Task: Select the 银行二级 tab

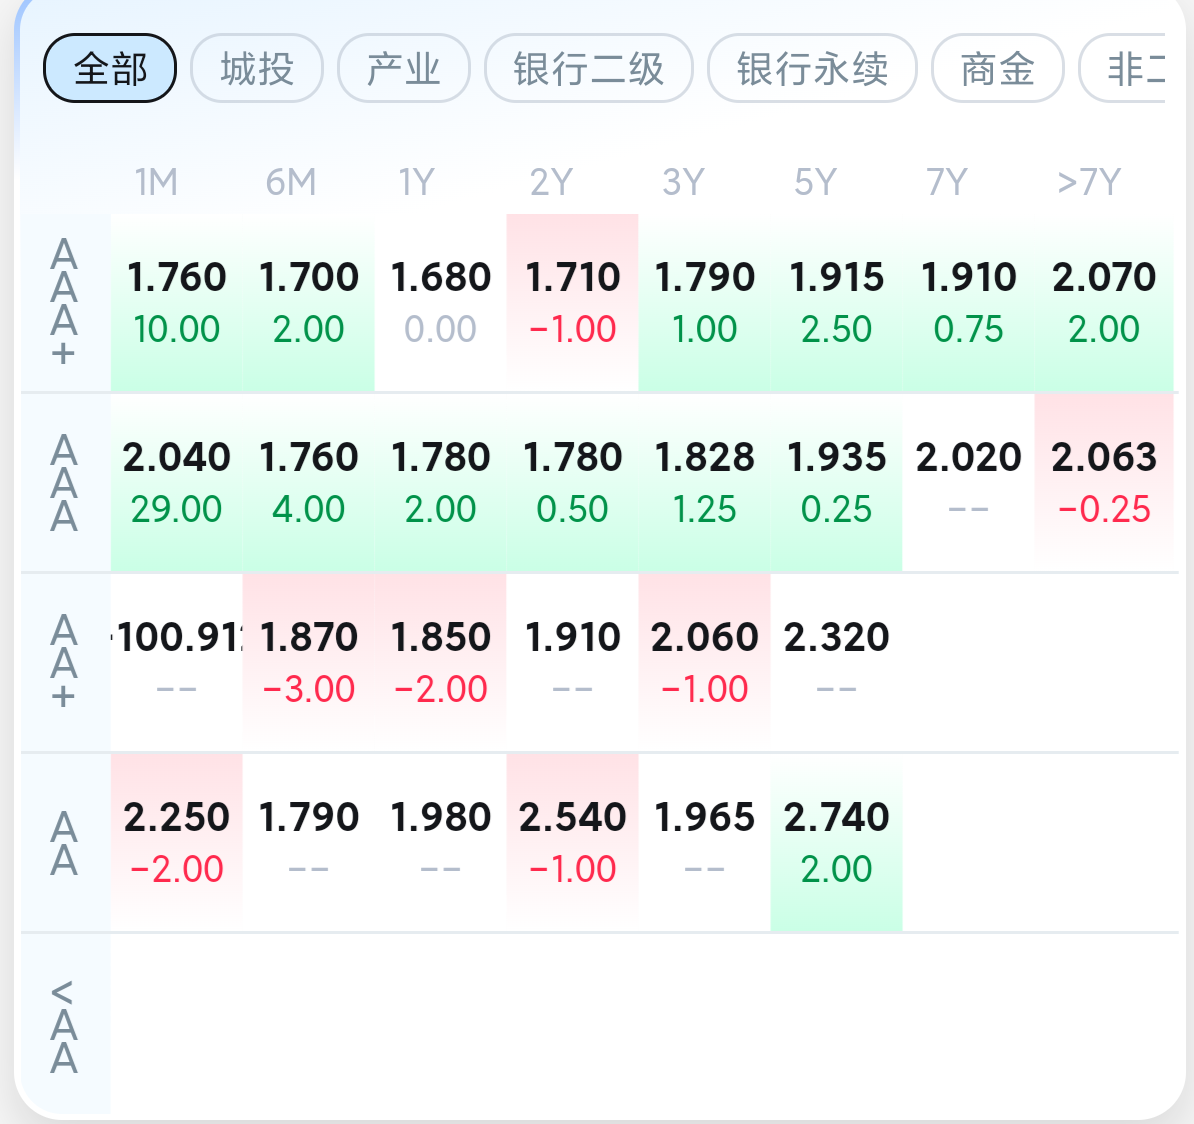Action: click(x=589, y=69)
